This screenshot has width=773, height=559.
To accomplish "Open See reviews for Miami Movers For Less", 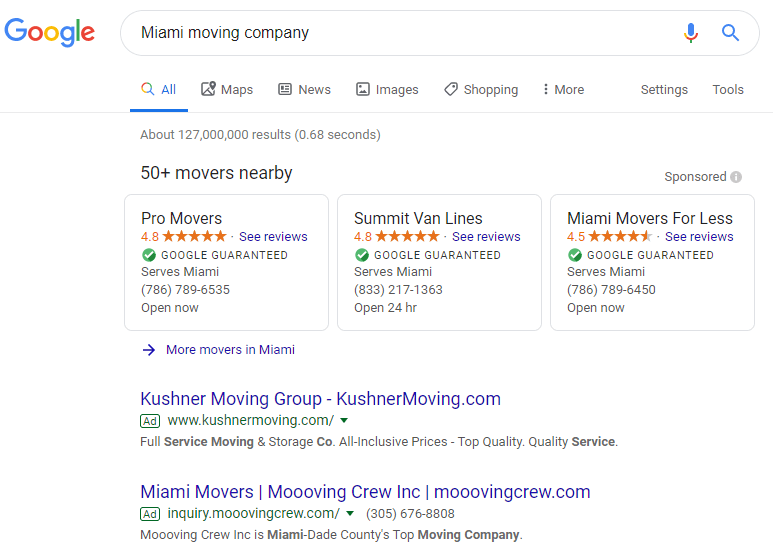I will [699, 237].
